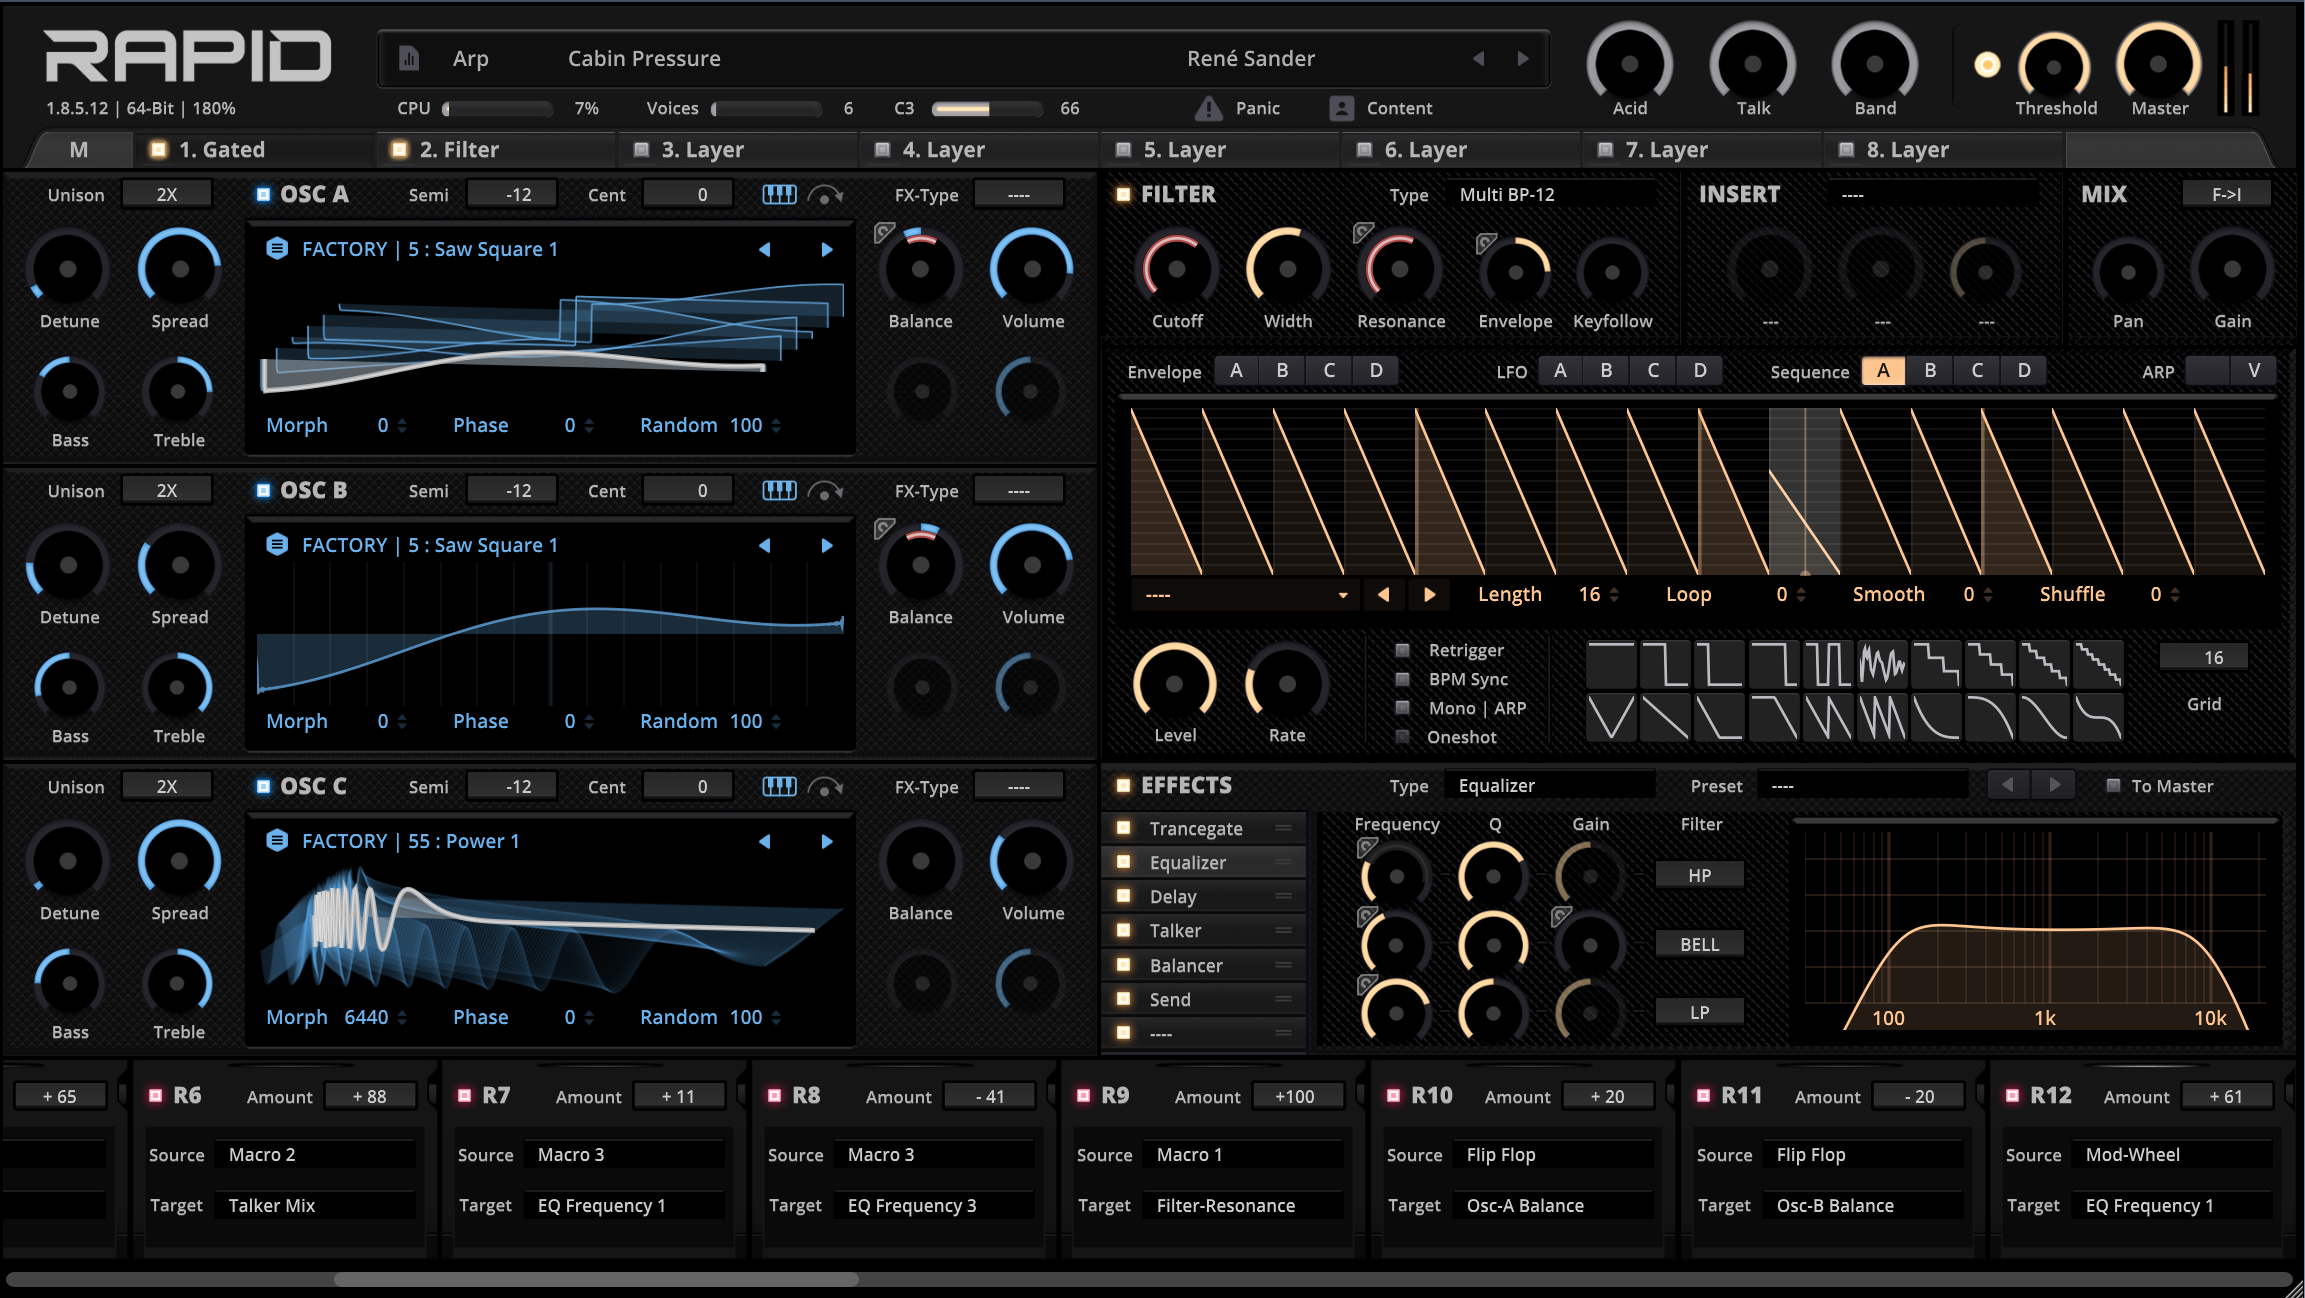
Task: Select next OSC B wavetable
Action: pos(826,545)
